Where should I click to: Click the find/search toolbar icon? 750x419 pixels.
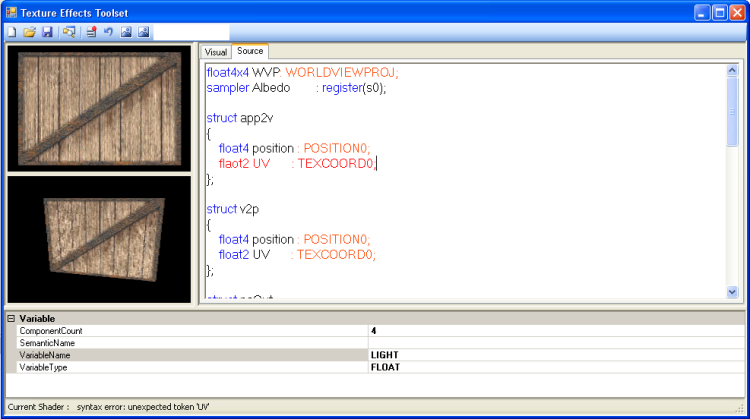coord(69,33)
